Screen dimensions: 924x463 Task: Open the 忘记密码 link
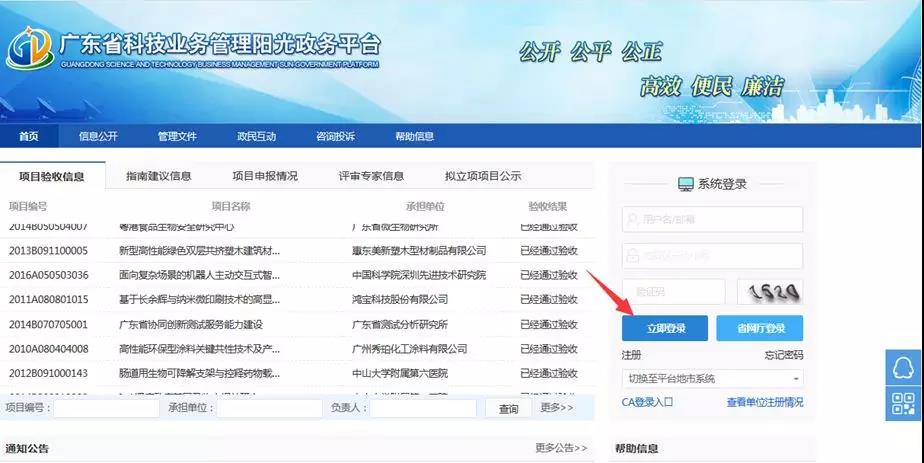[x=784, y=355]
